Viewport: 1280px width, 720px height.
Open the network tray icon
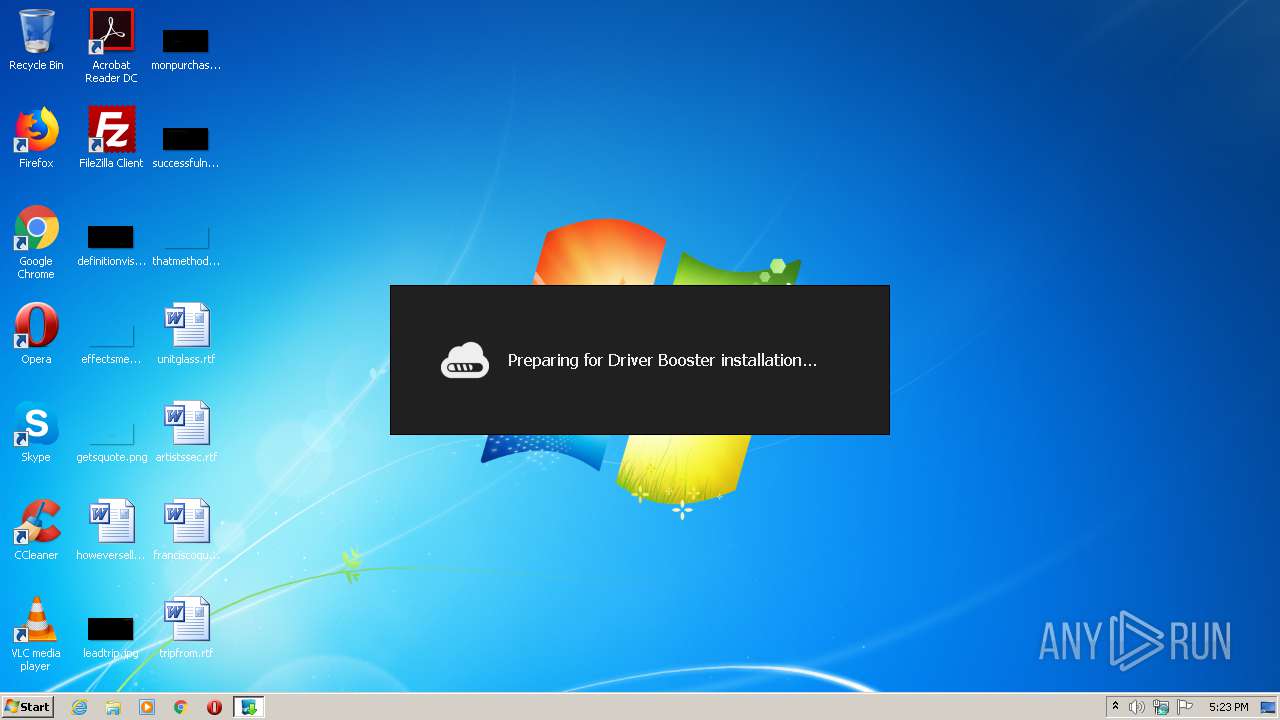[x=1161, y=707]
